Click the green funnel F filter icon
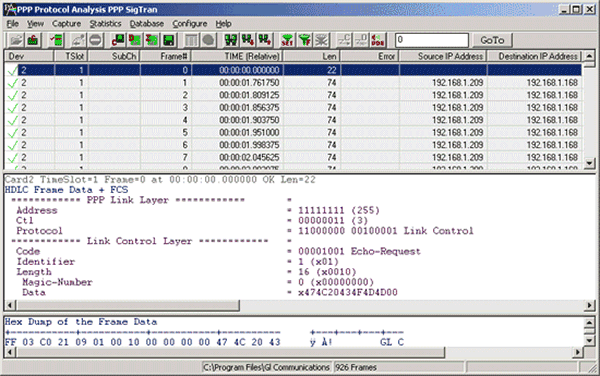Image resolution: width=600 pixels, height=376 pixels. click(305, 40)
